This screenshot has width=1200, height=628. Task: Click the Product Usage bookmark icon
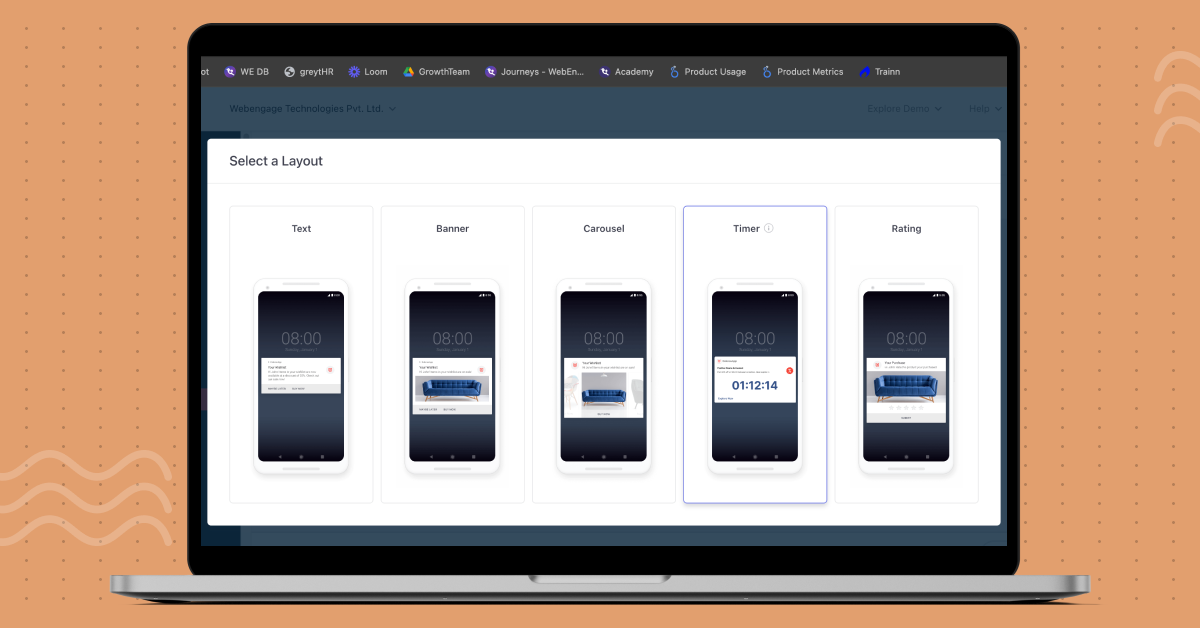pos(675,72)
